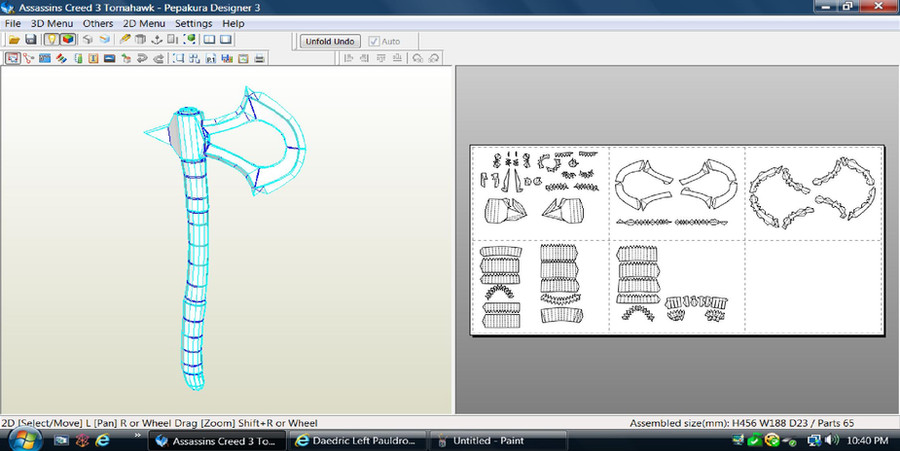
Task: Click the rotate clockwise icon
Action: pos(434,58)
